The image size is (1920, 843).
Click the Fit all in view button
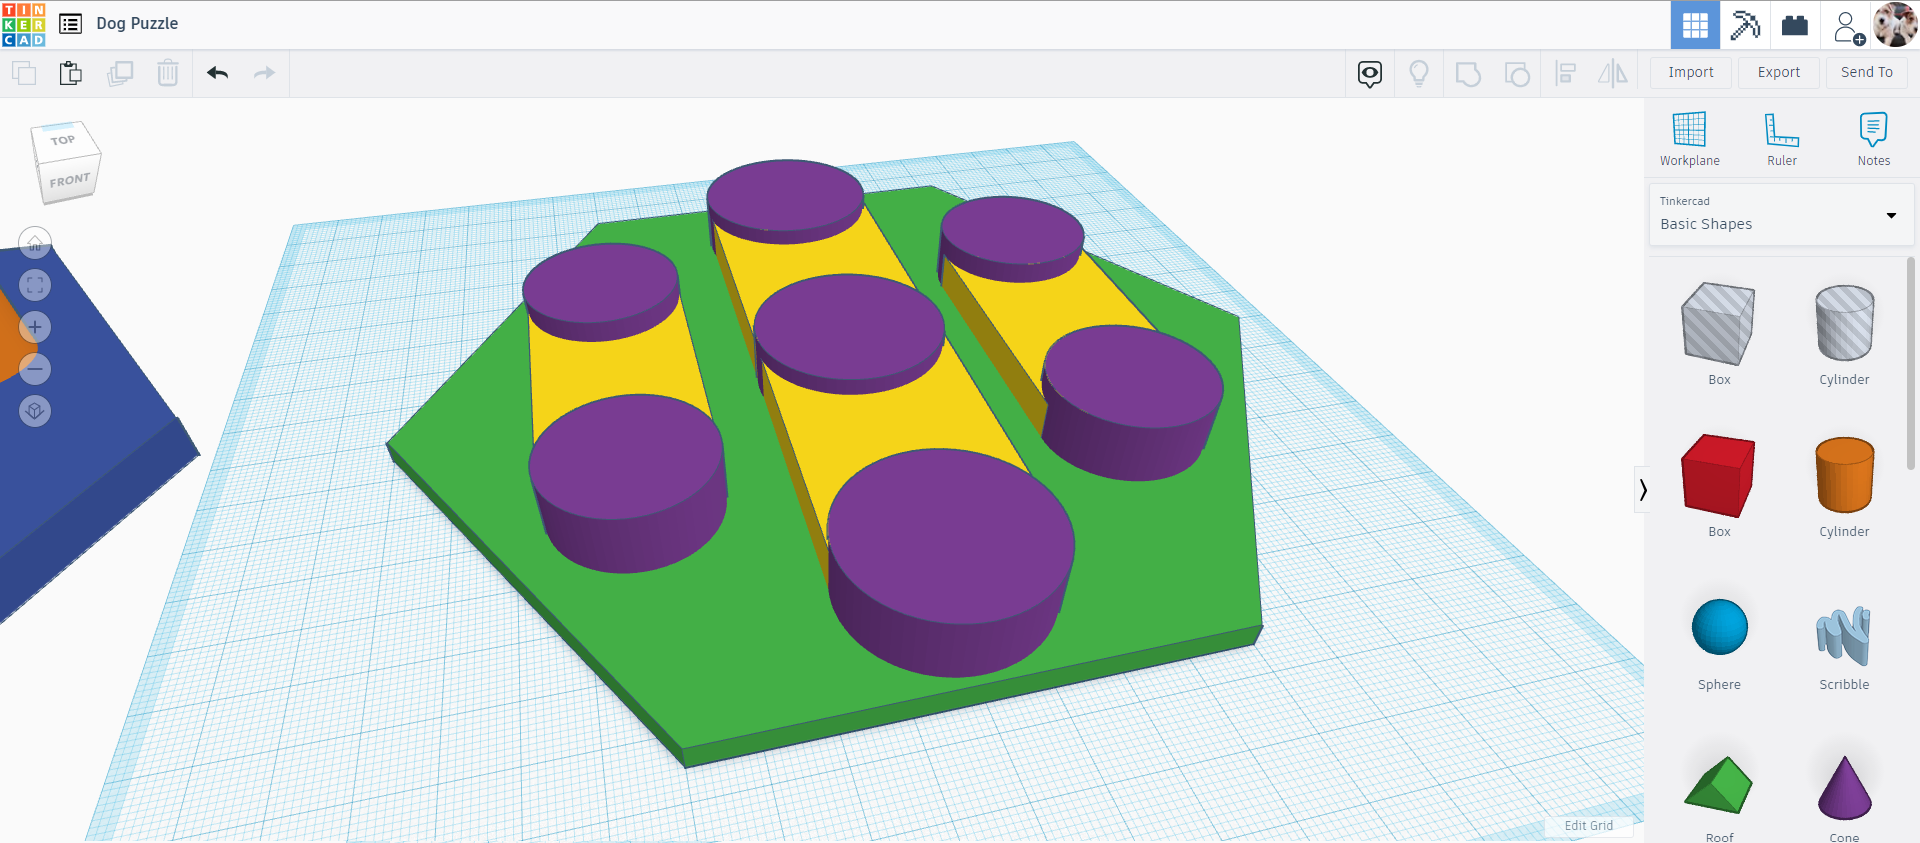tap(35, 285)
